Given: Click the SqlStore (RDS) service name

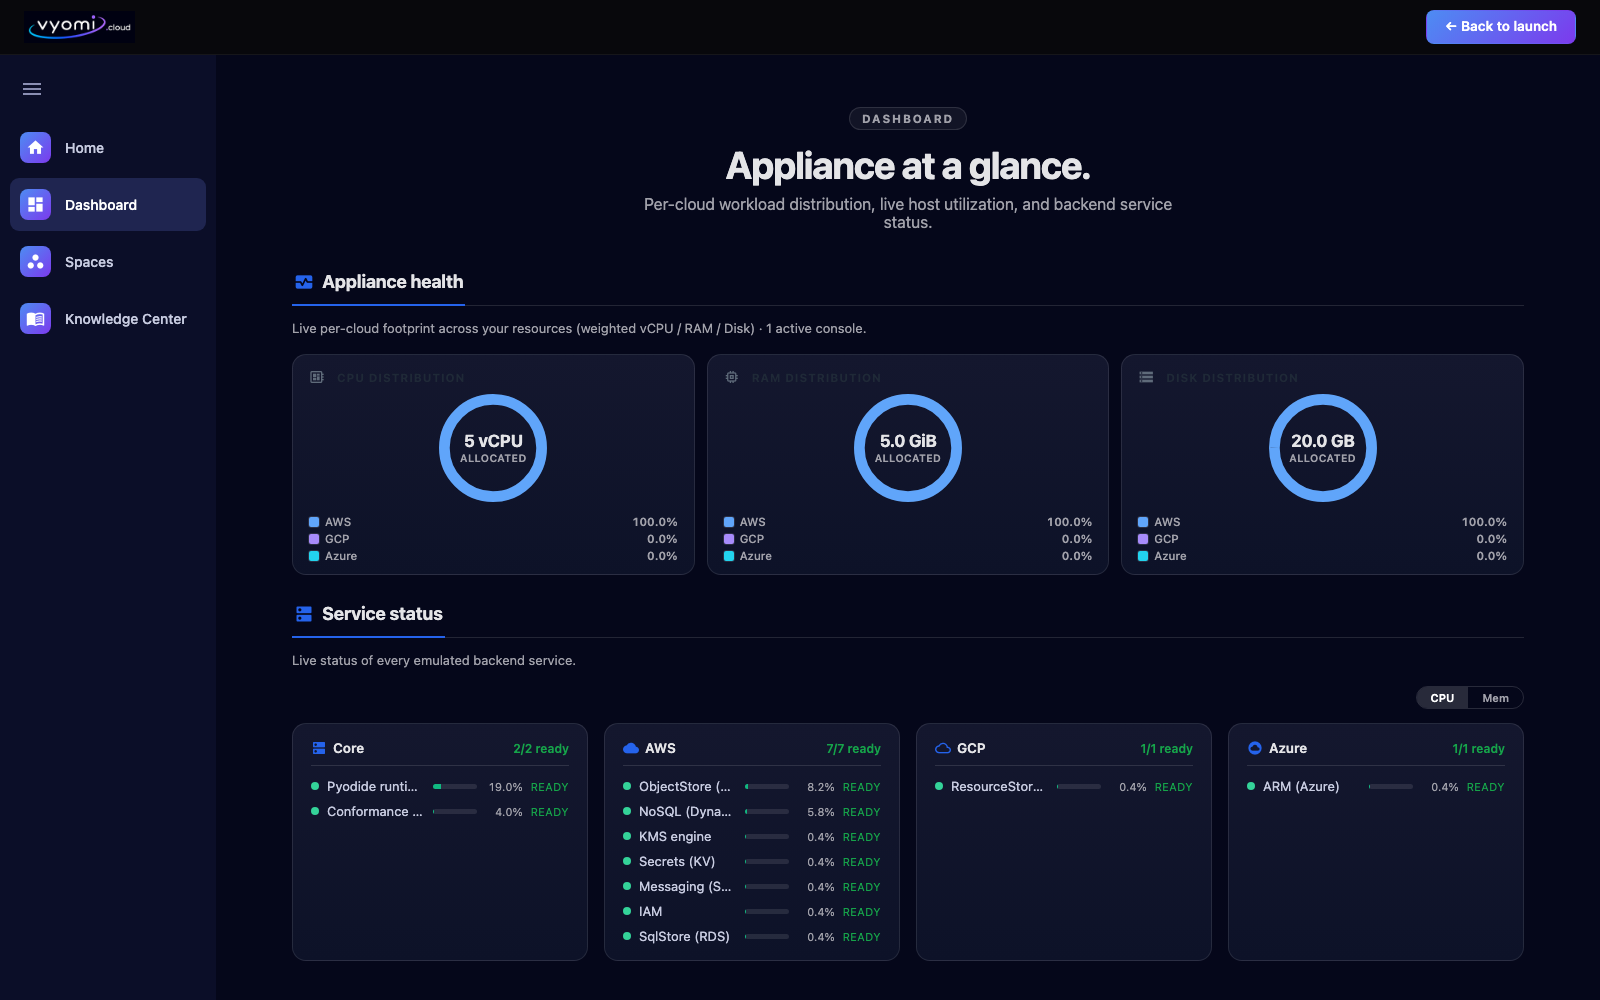Looking at the screenshot, I should 684,937.
